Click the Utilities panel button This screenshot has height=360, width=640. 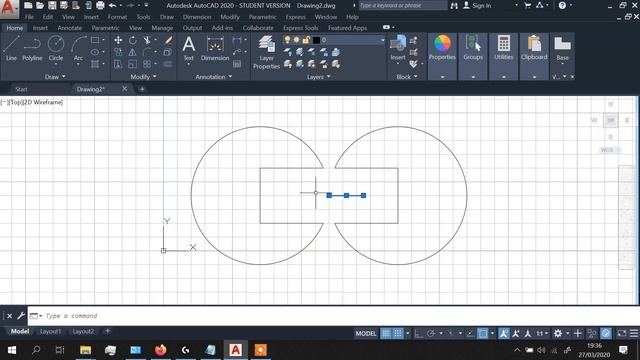[x=503, y=48]
